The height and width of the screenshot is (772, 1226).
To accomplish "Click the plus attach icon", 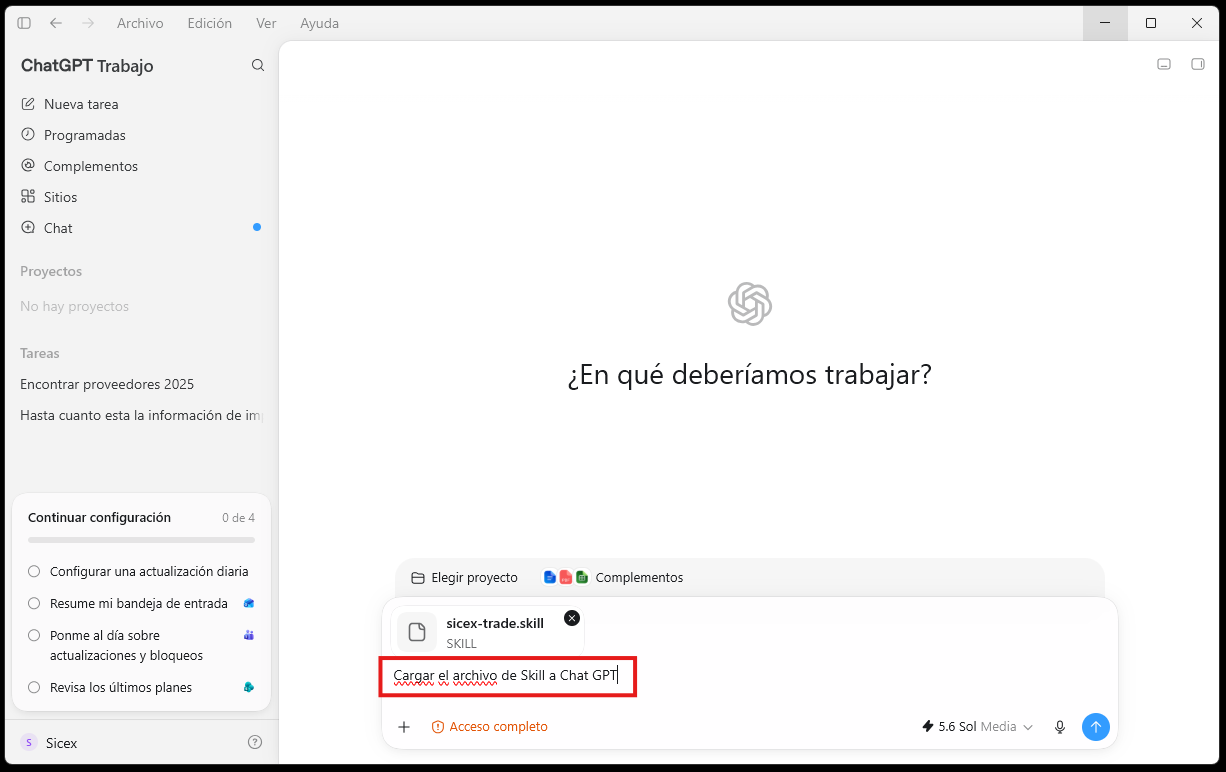I will (x=404, y=727).
